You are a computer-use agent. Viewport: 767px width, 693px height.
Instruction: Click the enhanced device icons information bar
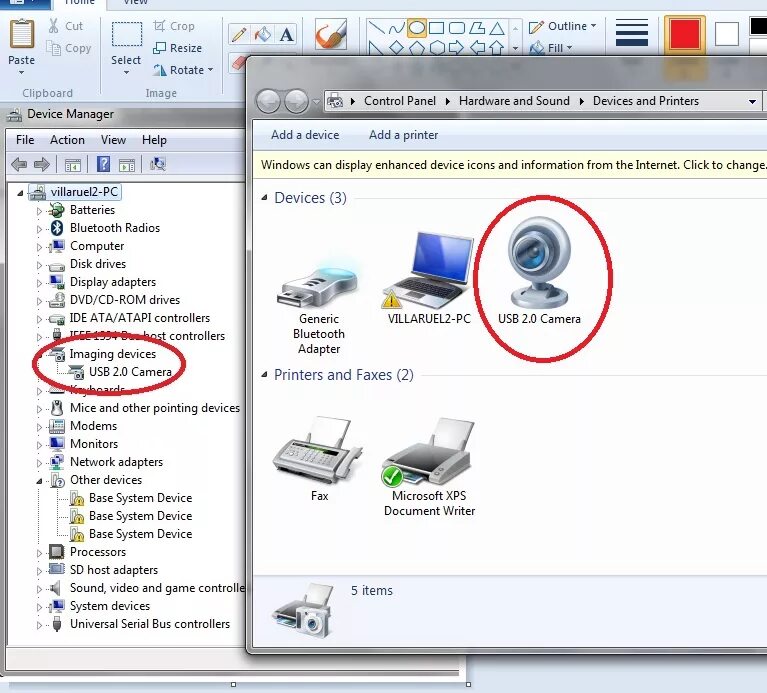point(510,165)
